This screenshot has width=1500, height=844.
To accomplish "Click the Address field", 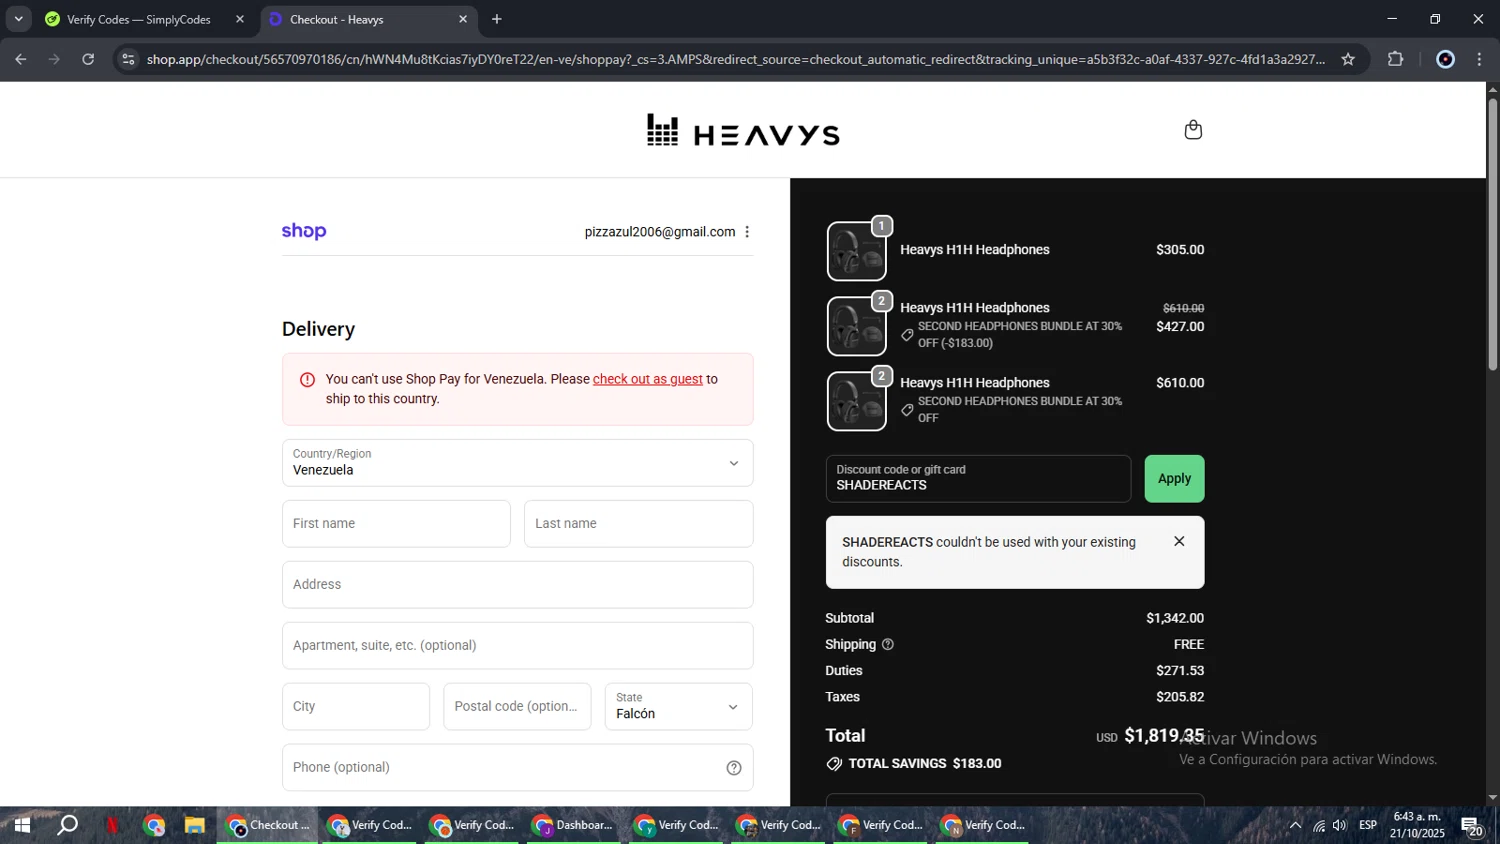I will (x=517, y=585).
